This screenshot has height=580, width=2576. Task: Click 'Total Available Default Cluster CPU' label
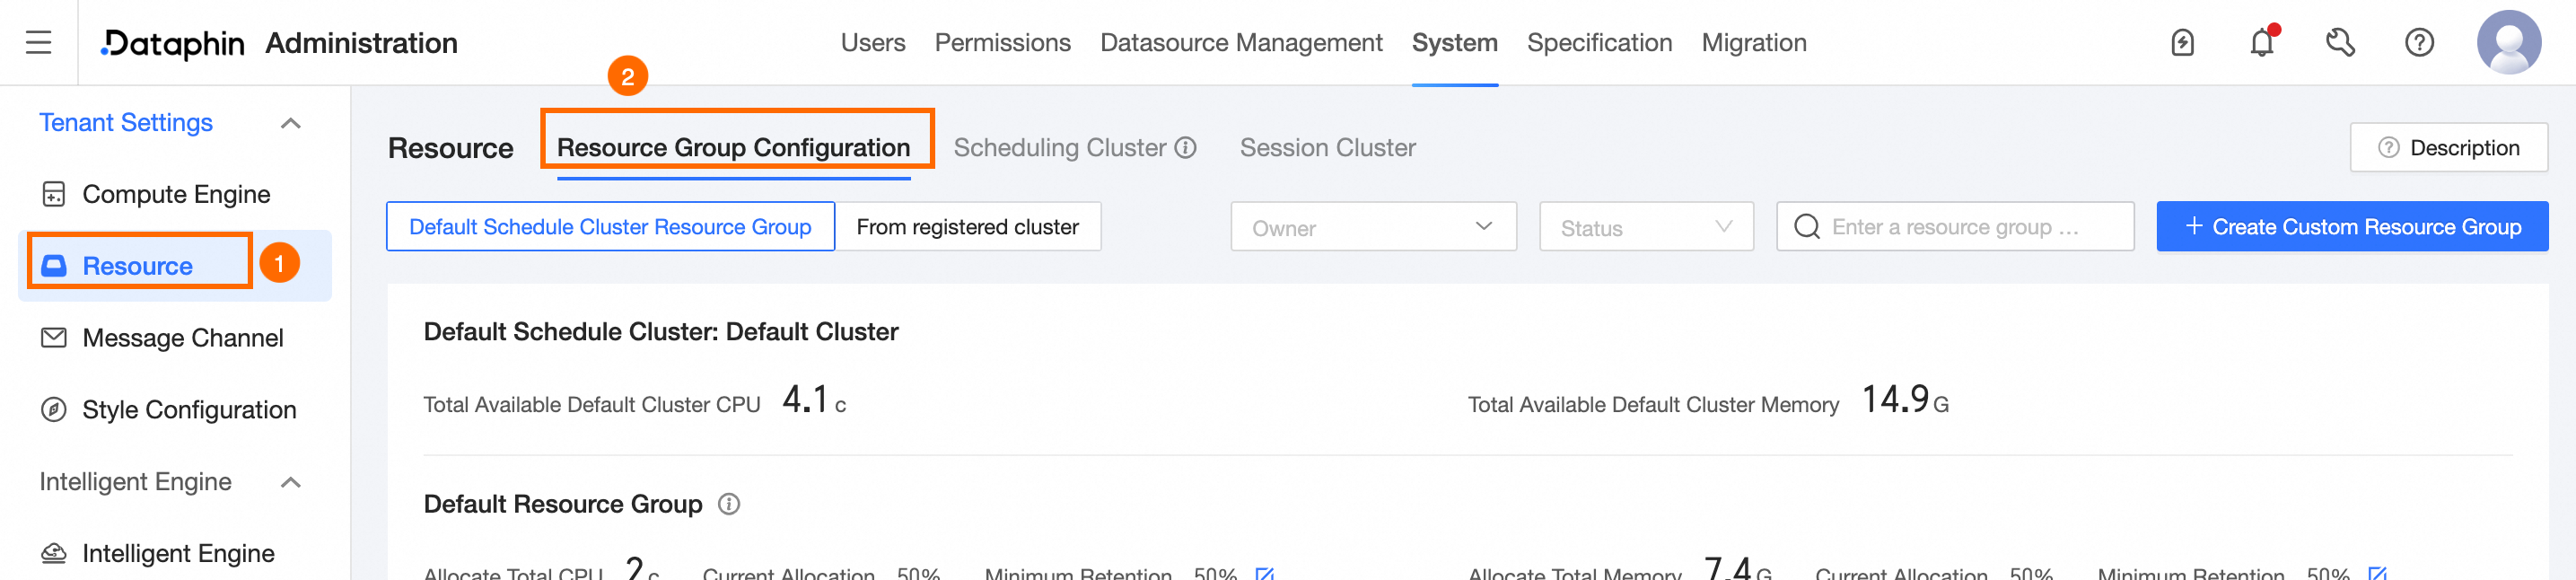(592, 405)
